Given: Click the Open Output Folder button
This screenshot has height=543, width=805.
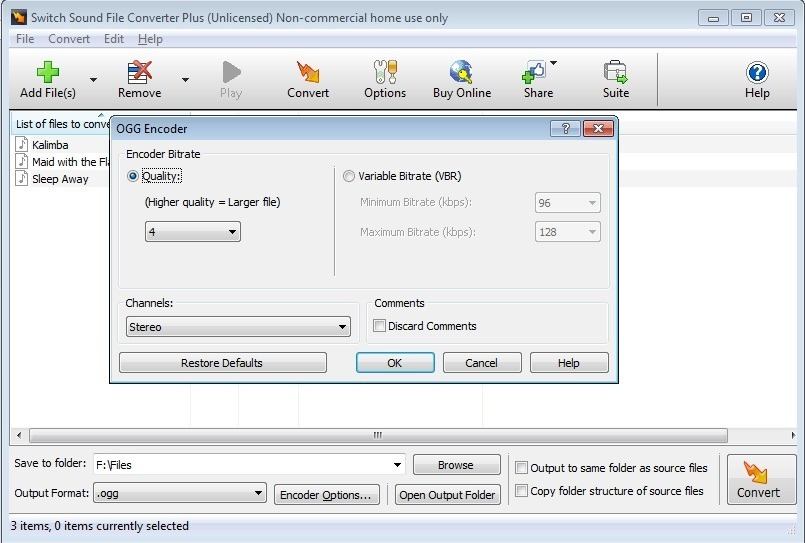Looking at the screenshot, I should coord(448,495).
